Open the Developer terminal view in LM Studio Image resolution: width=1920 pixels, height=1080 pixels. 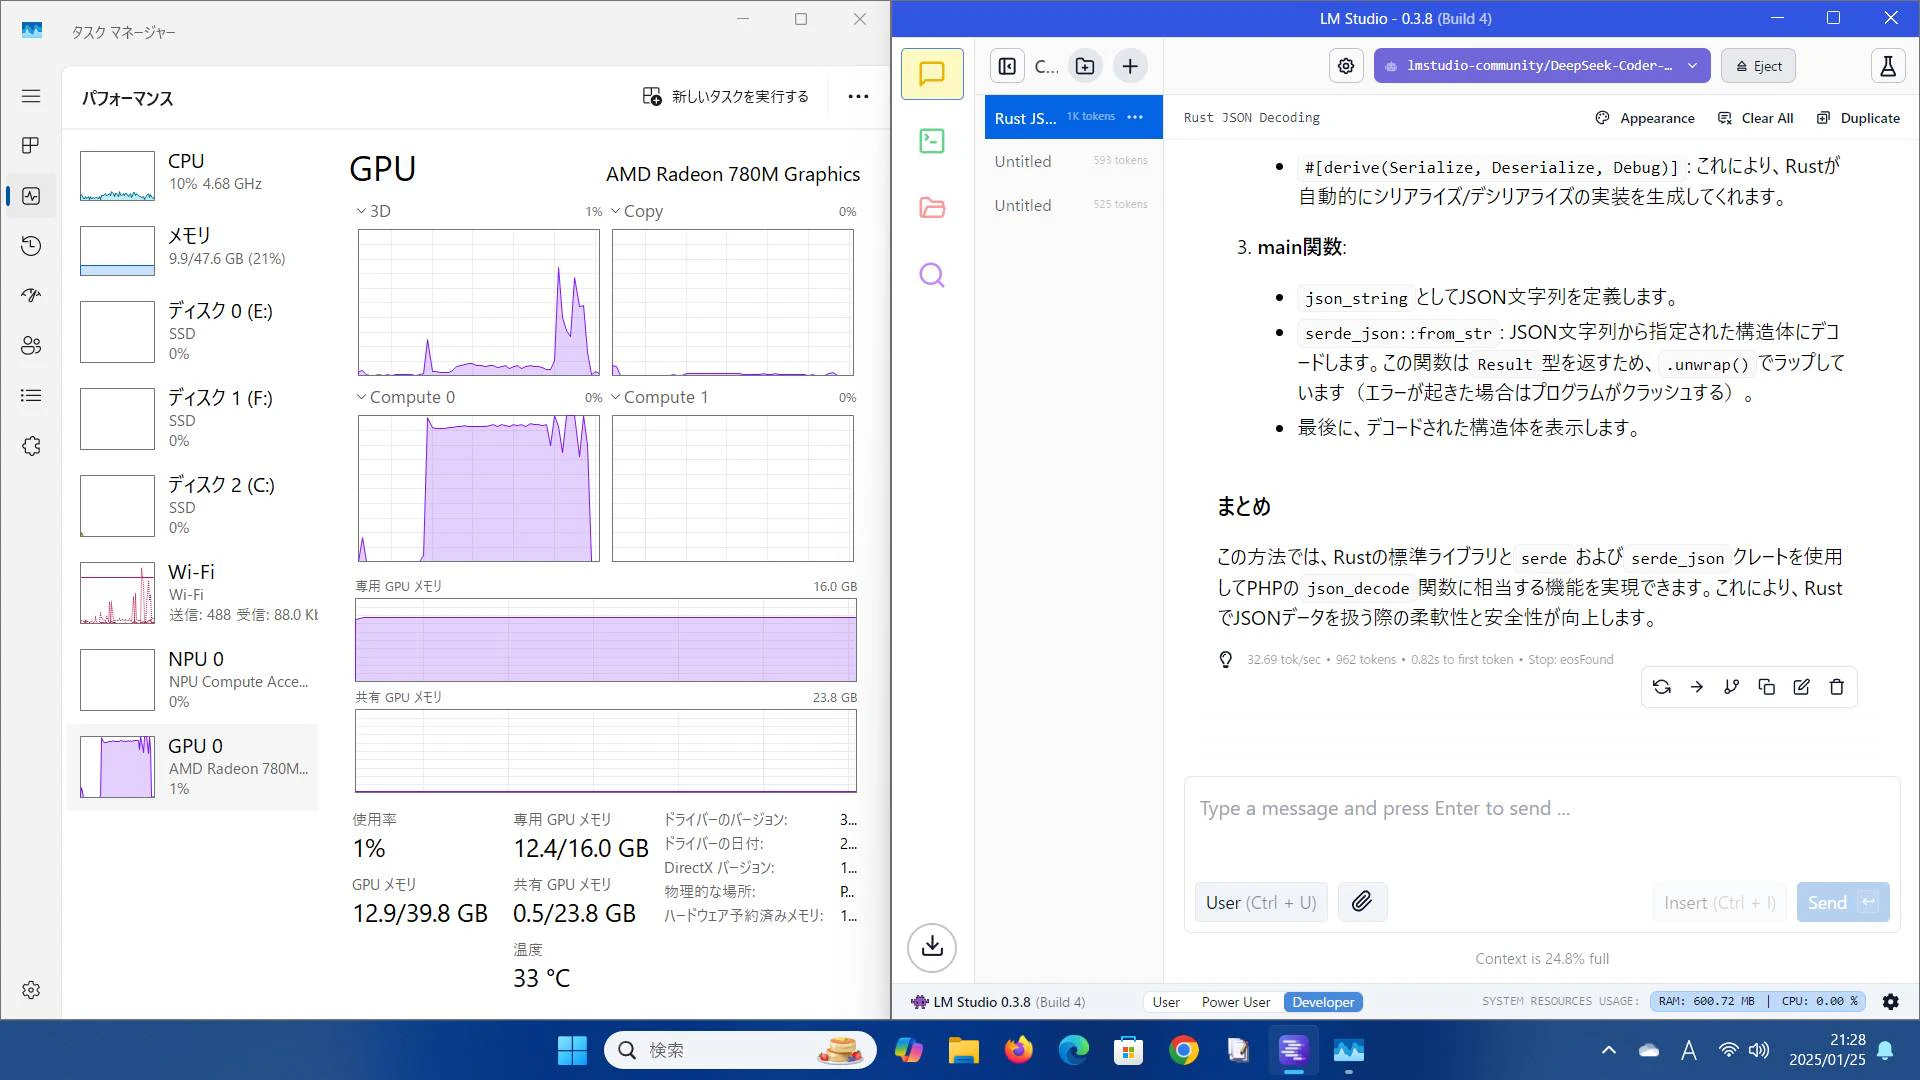tap(932, 141)
